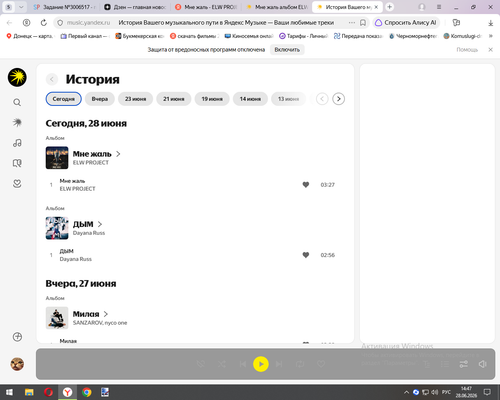Open Opera from the taskbar

pos(48,392)
